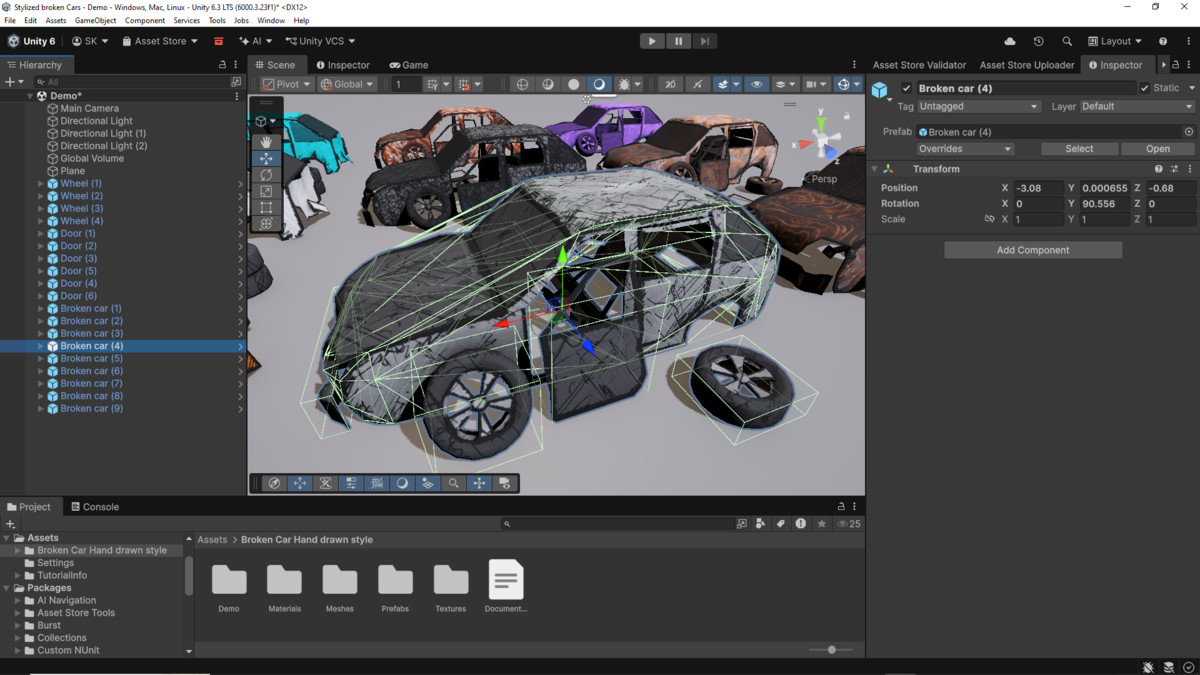
Task: Toggle the constrained scale link icon
Action: click(x=989, y=219)
